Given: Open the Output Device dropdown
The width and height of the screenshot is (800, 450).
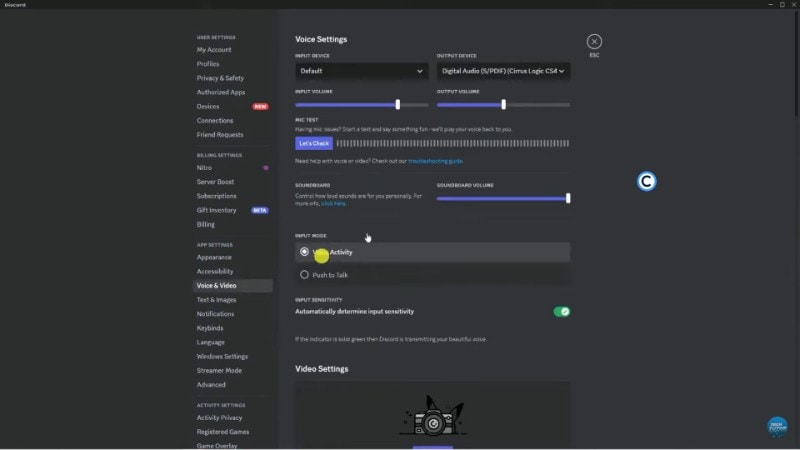Looking at the screenshot, I should pyautogui.click(x=503, y=71).
